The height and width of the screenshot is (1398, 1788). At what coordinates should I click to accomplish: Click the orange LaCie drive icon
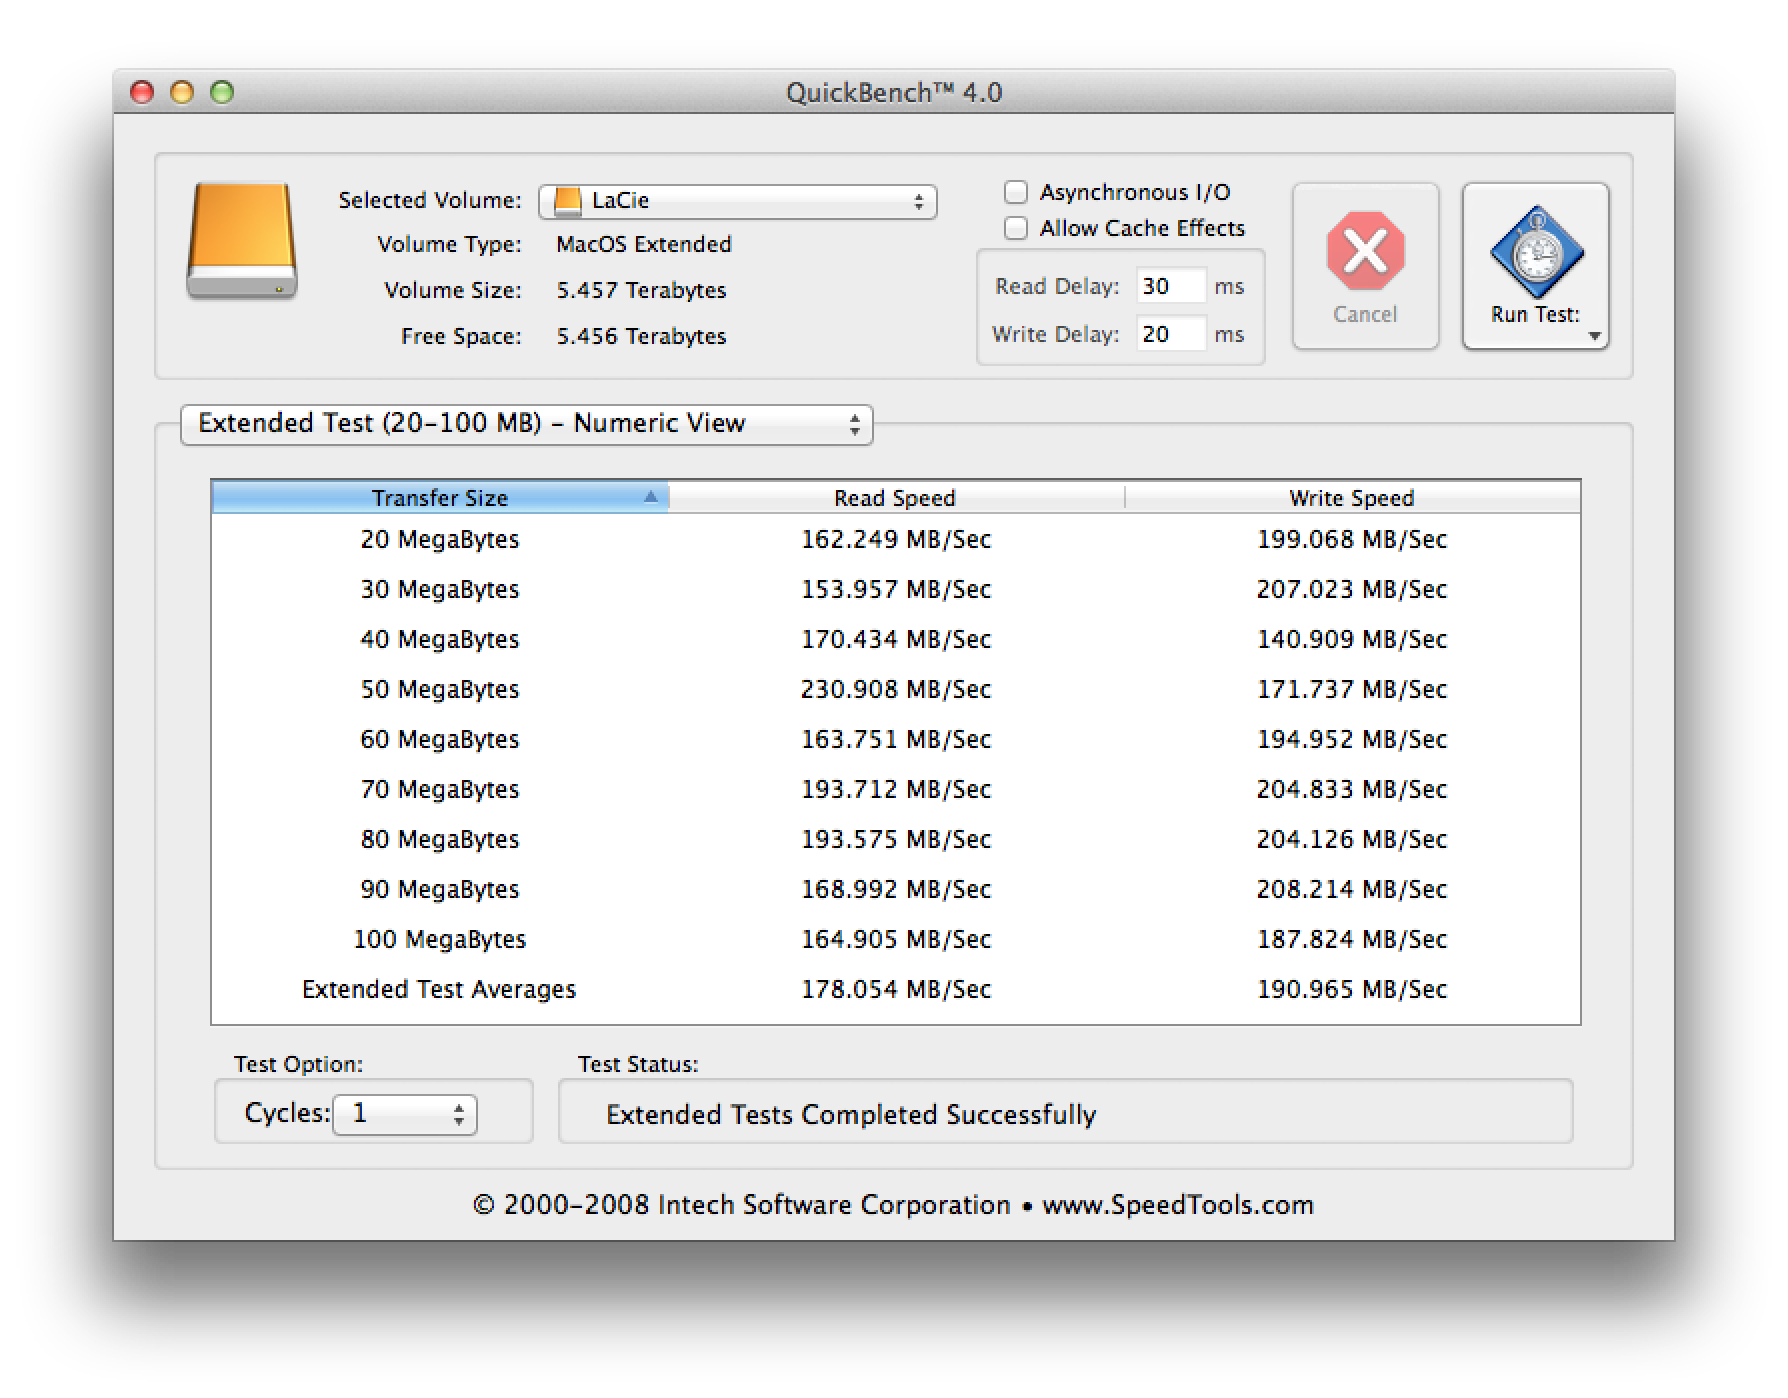coord(241,241)
